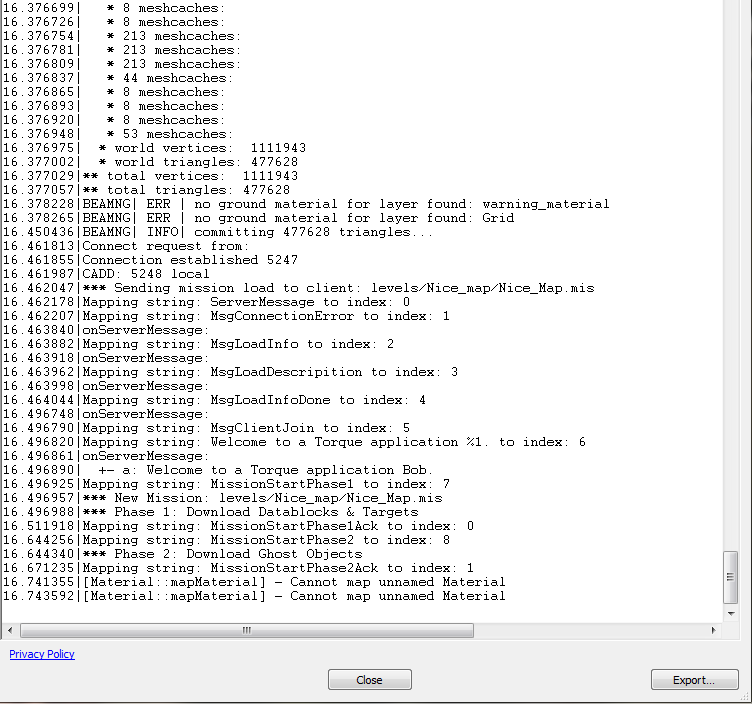Click the '53 meshcaches:' line
Image resolution: width=752 pixels, height=704 pixels.
pos(118,134)
